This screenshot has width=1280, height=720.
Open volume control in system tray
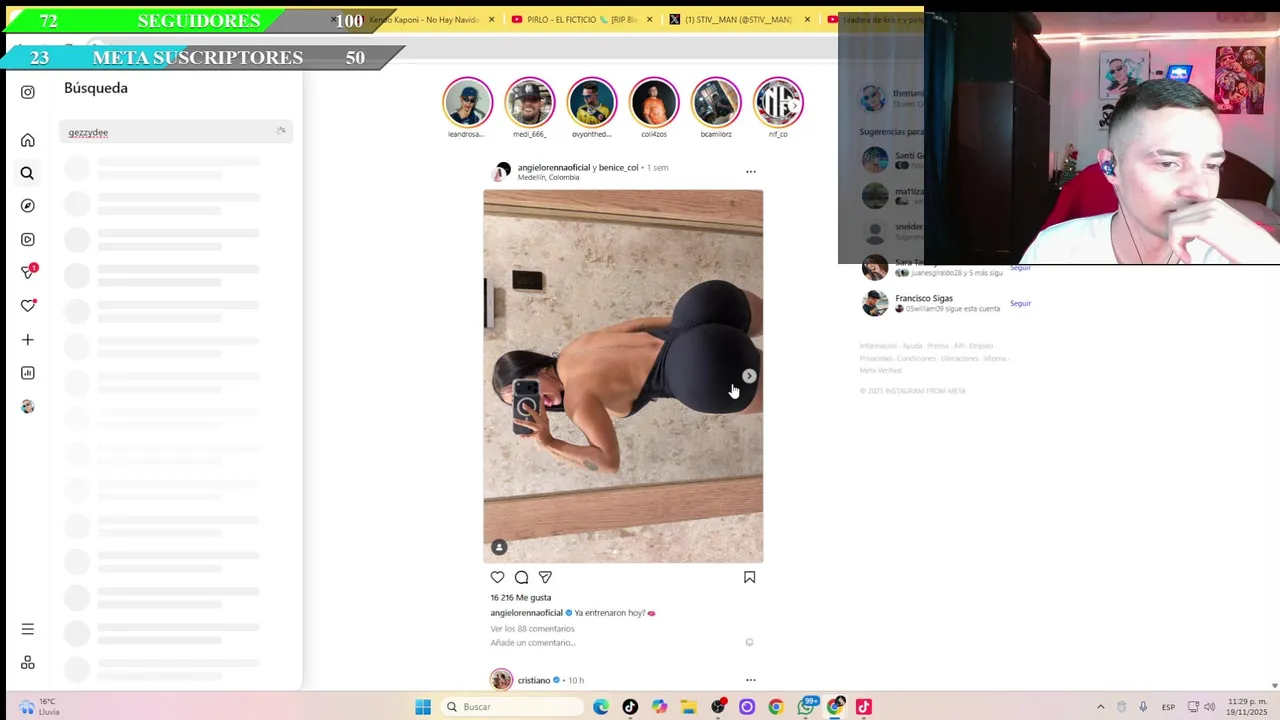tap(1209, 707)
